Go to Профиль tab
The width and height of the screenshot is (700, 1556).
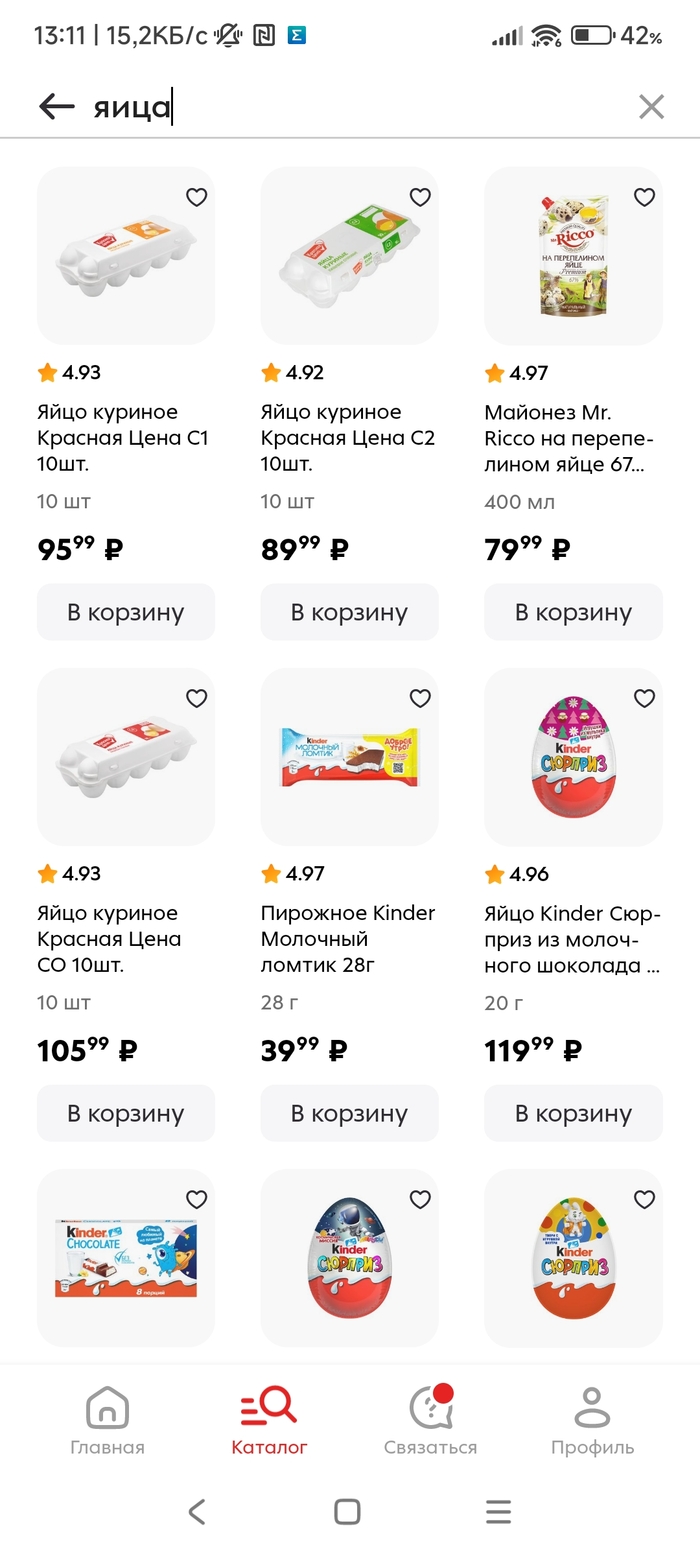click(x=592, y=1420)
